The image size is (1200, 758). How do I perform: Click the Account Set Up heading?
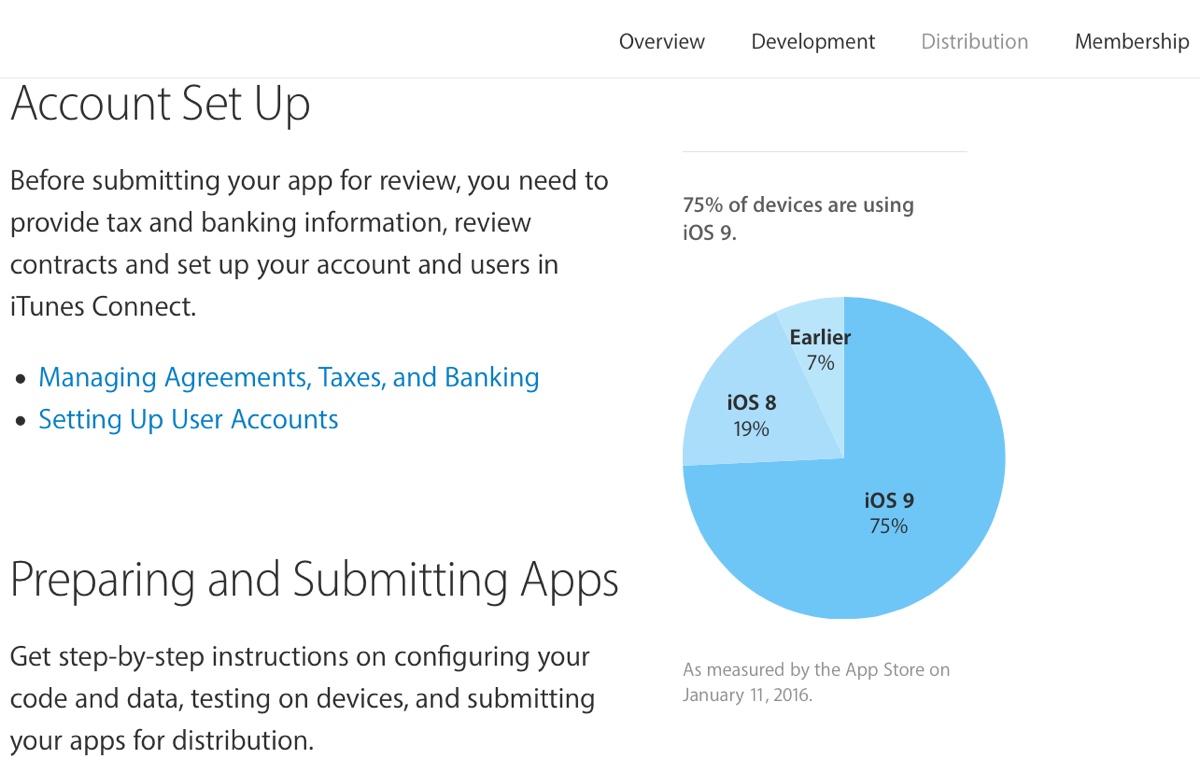click(x=160, y=105)
